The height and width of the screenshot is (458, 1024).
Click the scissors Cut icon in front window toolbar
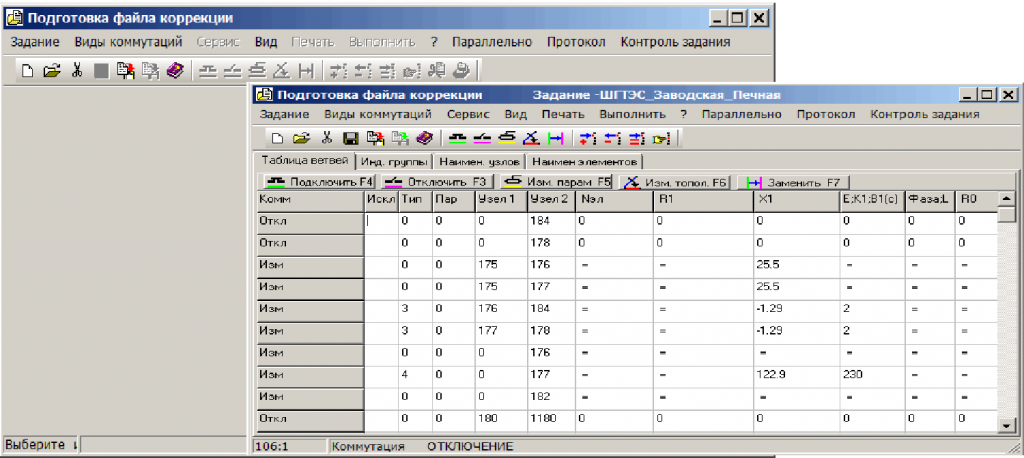pyautogui.click(x=326, y=138)
